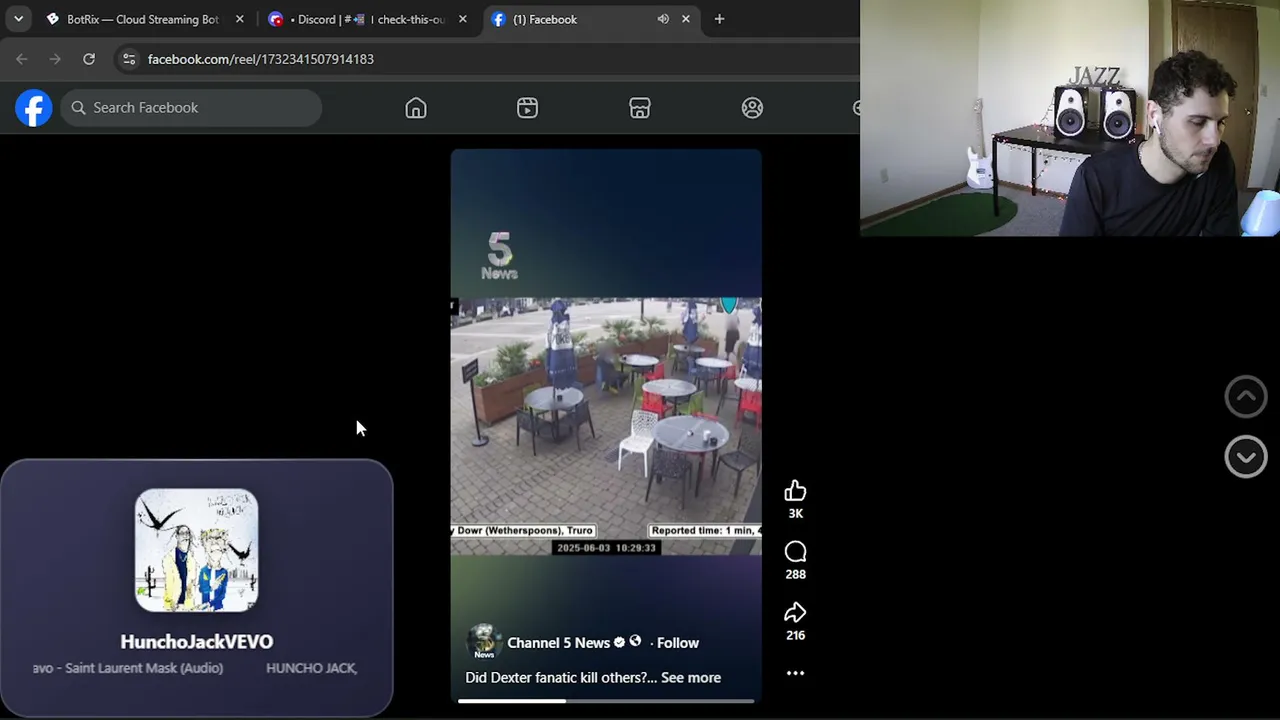Close the BotRix tab
This screenshot has width=1280, height=720.
coord(239,19)
